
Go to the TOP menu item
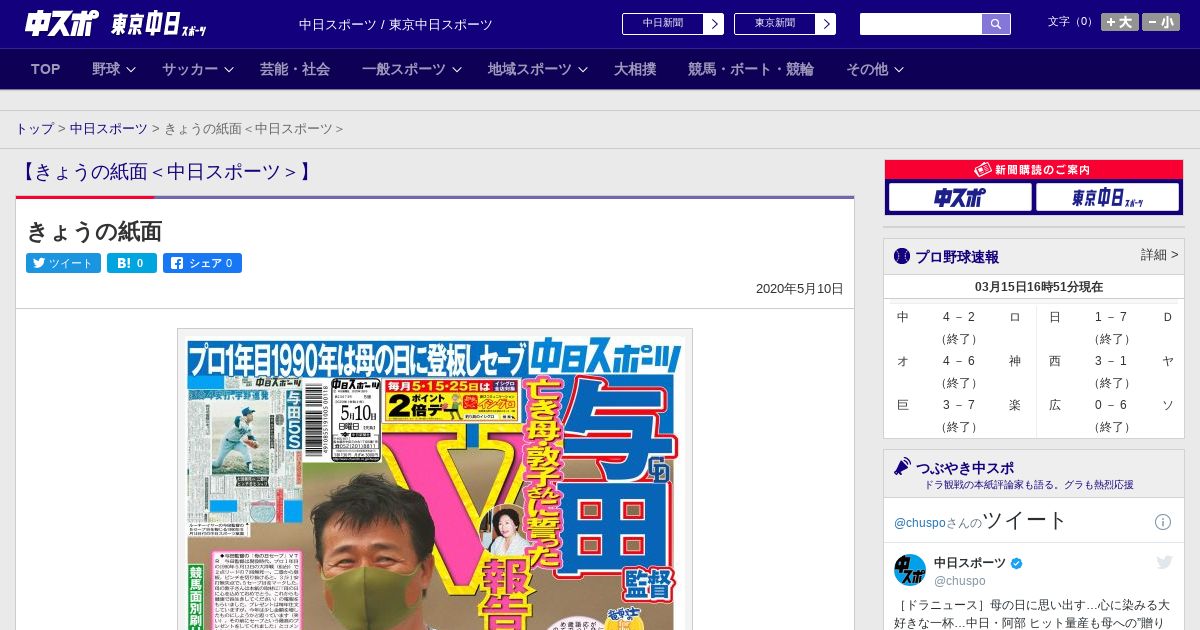[x=46, y=69]
